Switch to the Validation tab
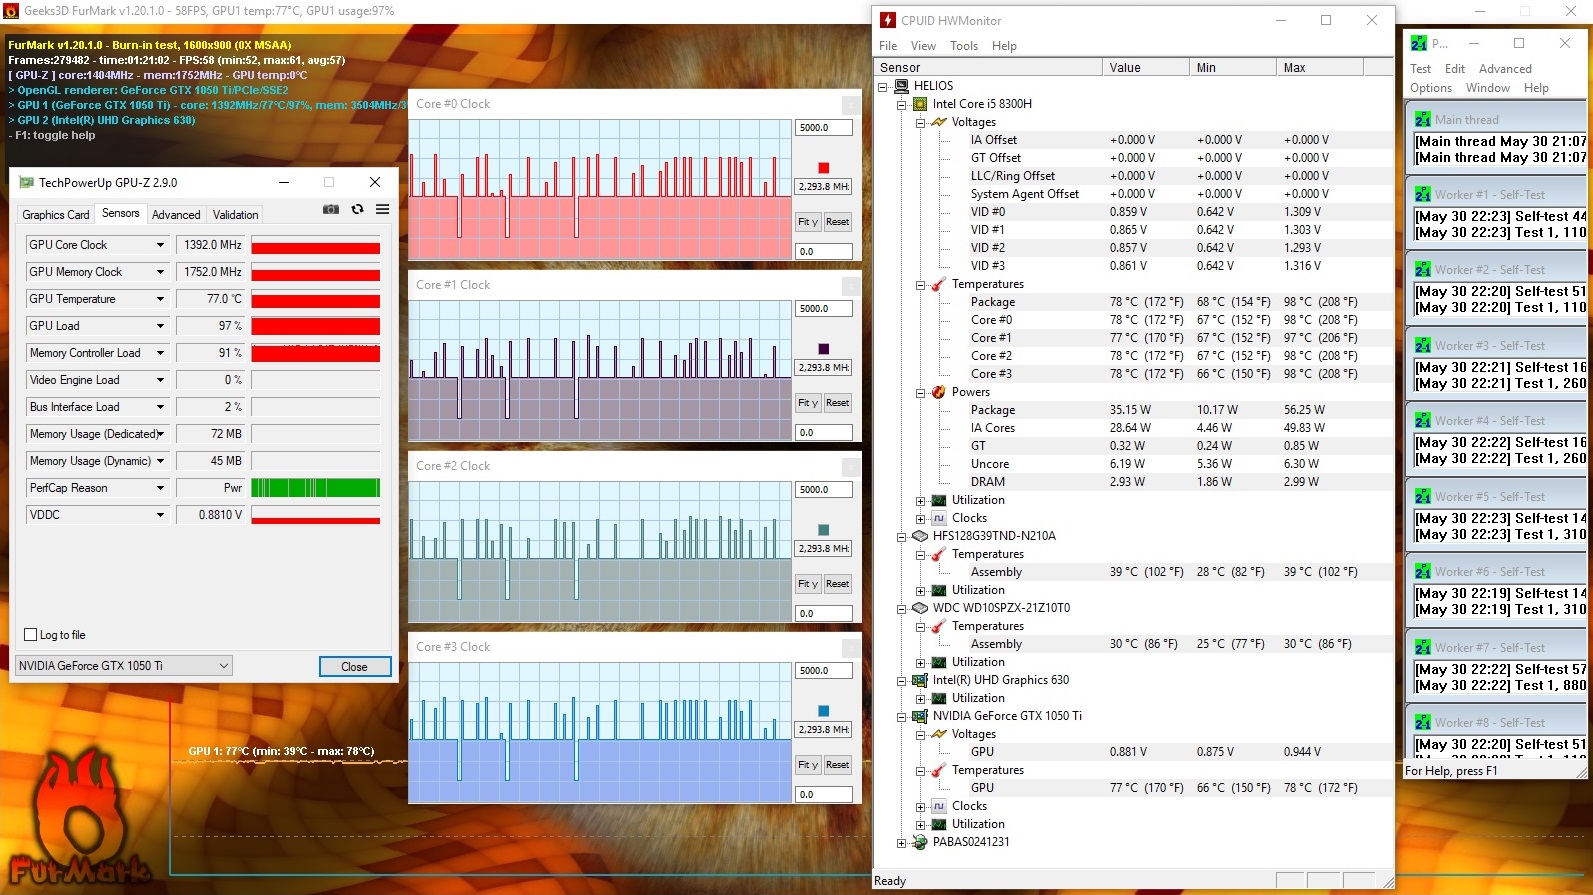Viewport: 1593px width, 895px height. [235, 215]
